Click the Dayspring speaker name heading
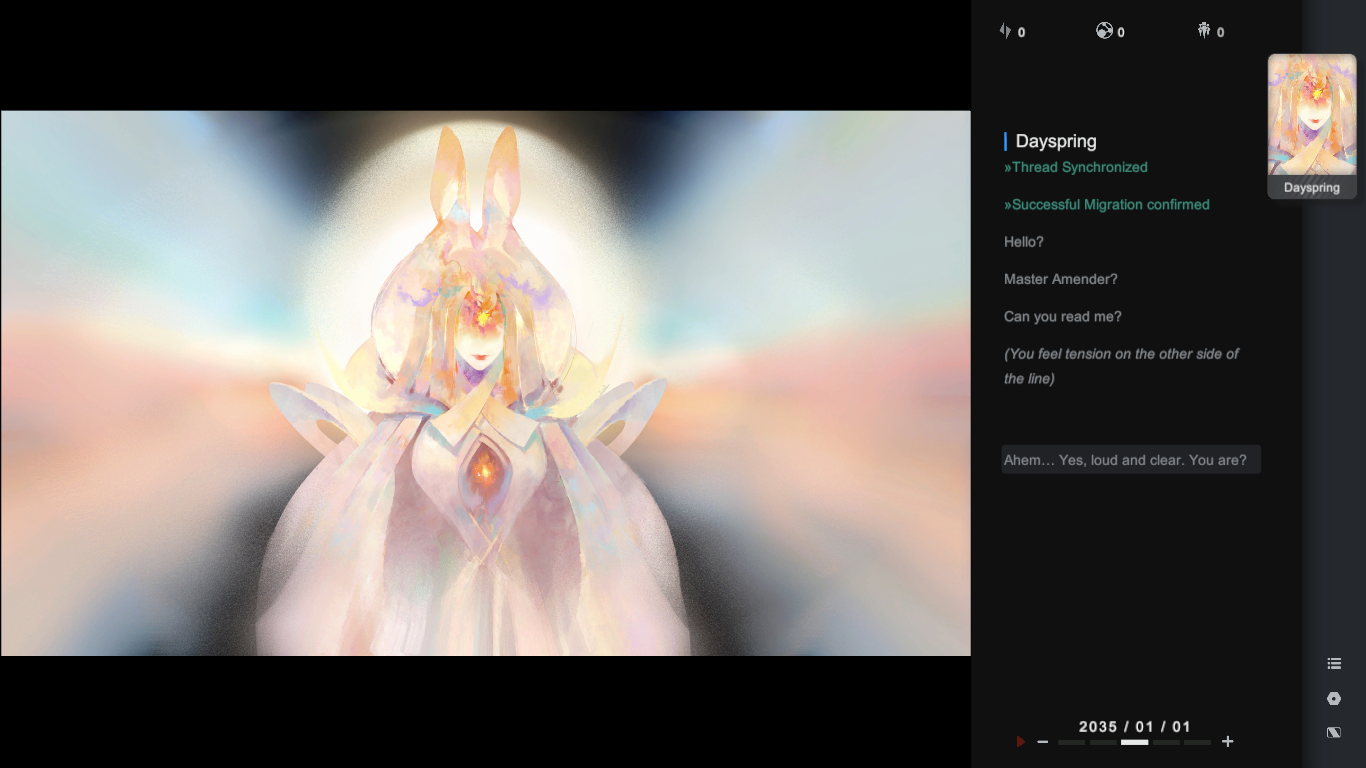Image resolution: width=1366 pixels, height=768 pixels. pos(1056,141)
